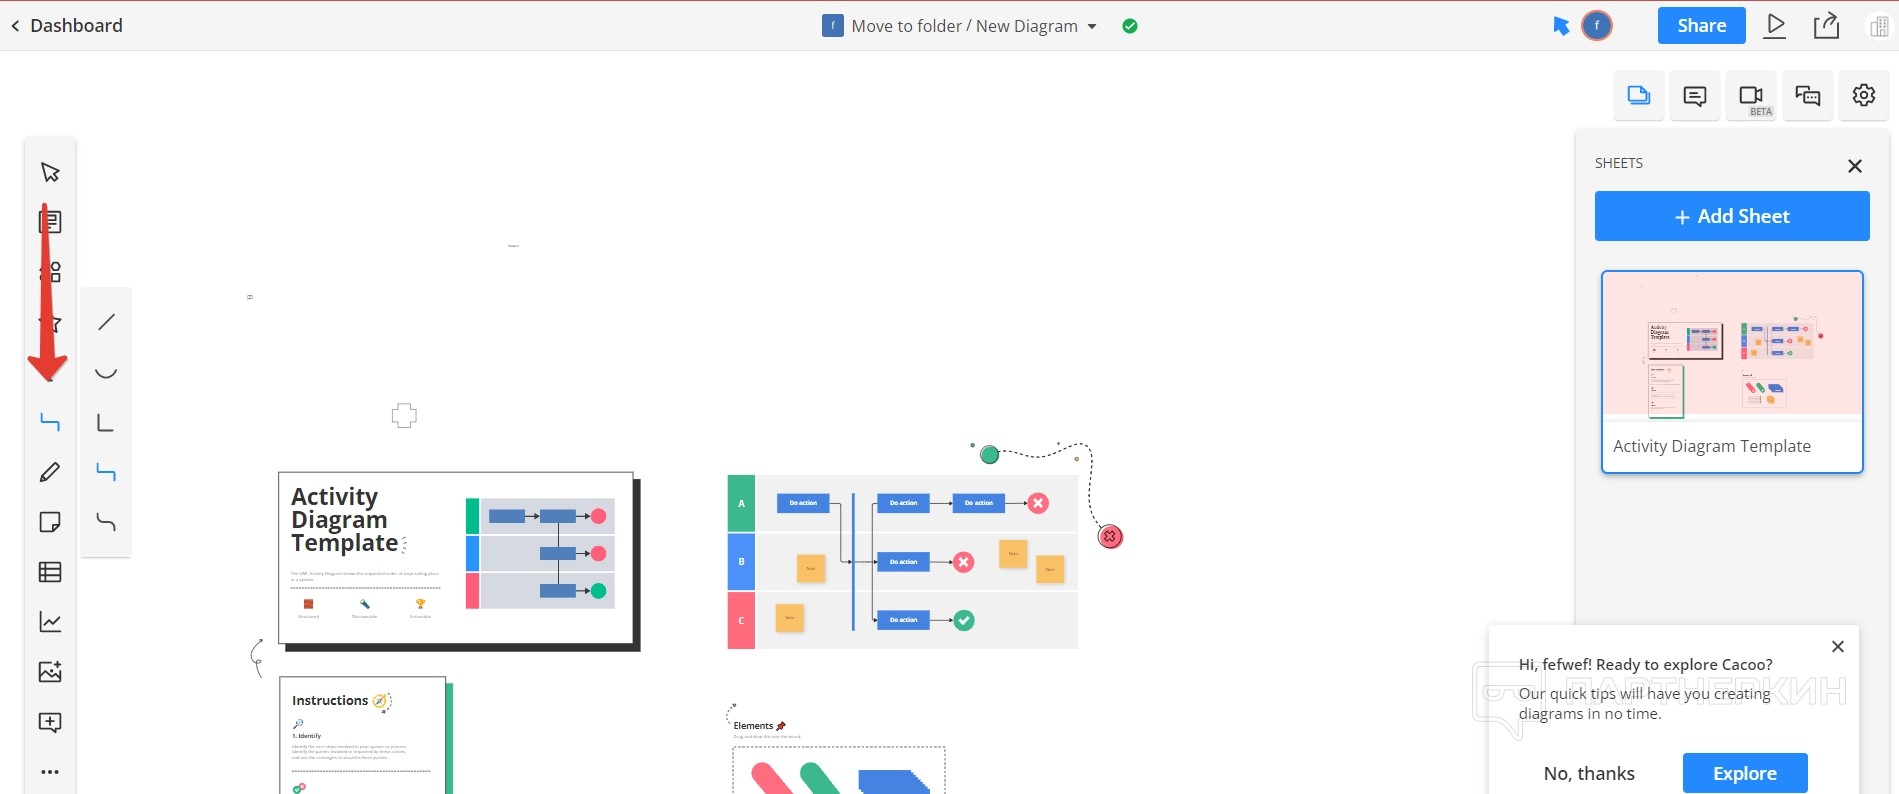Click the blue collaborator cursor icon
Viewport: 1899px width, 794px height.
(1561, 26)
